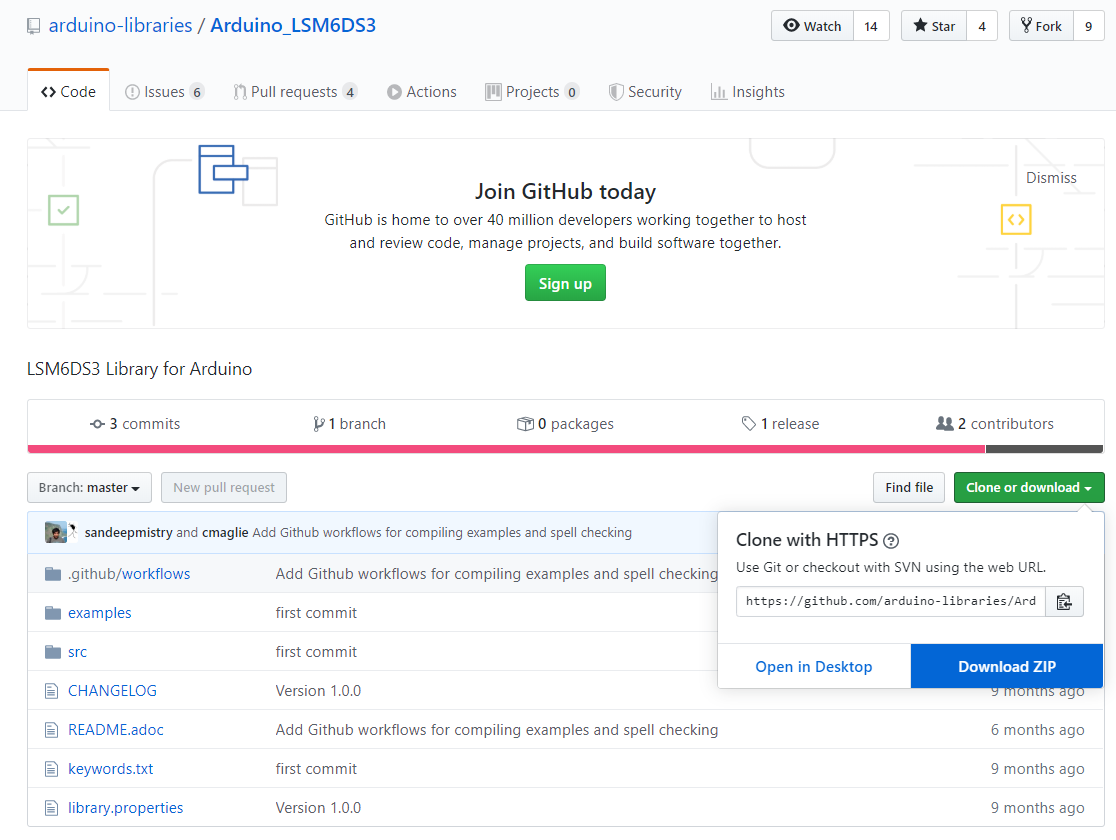This screenshot has height=840, width=1116.
Task: Click Open in Desktop
Action: 814,666
